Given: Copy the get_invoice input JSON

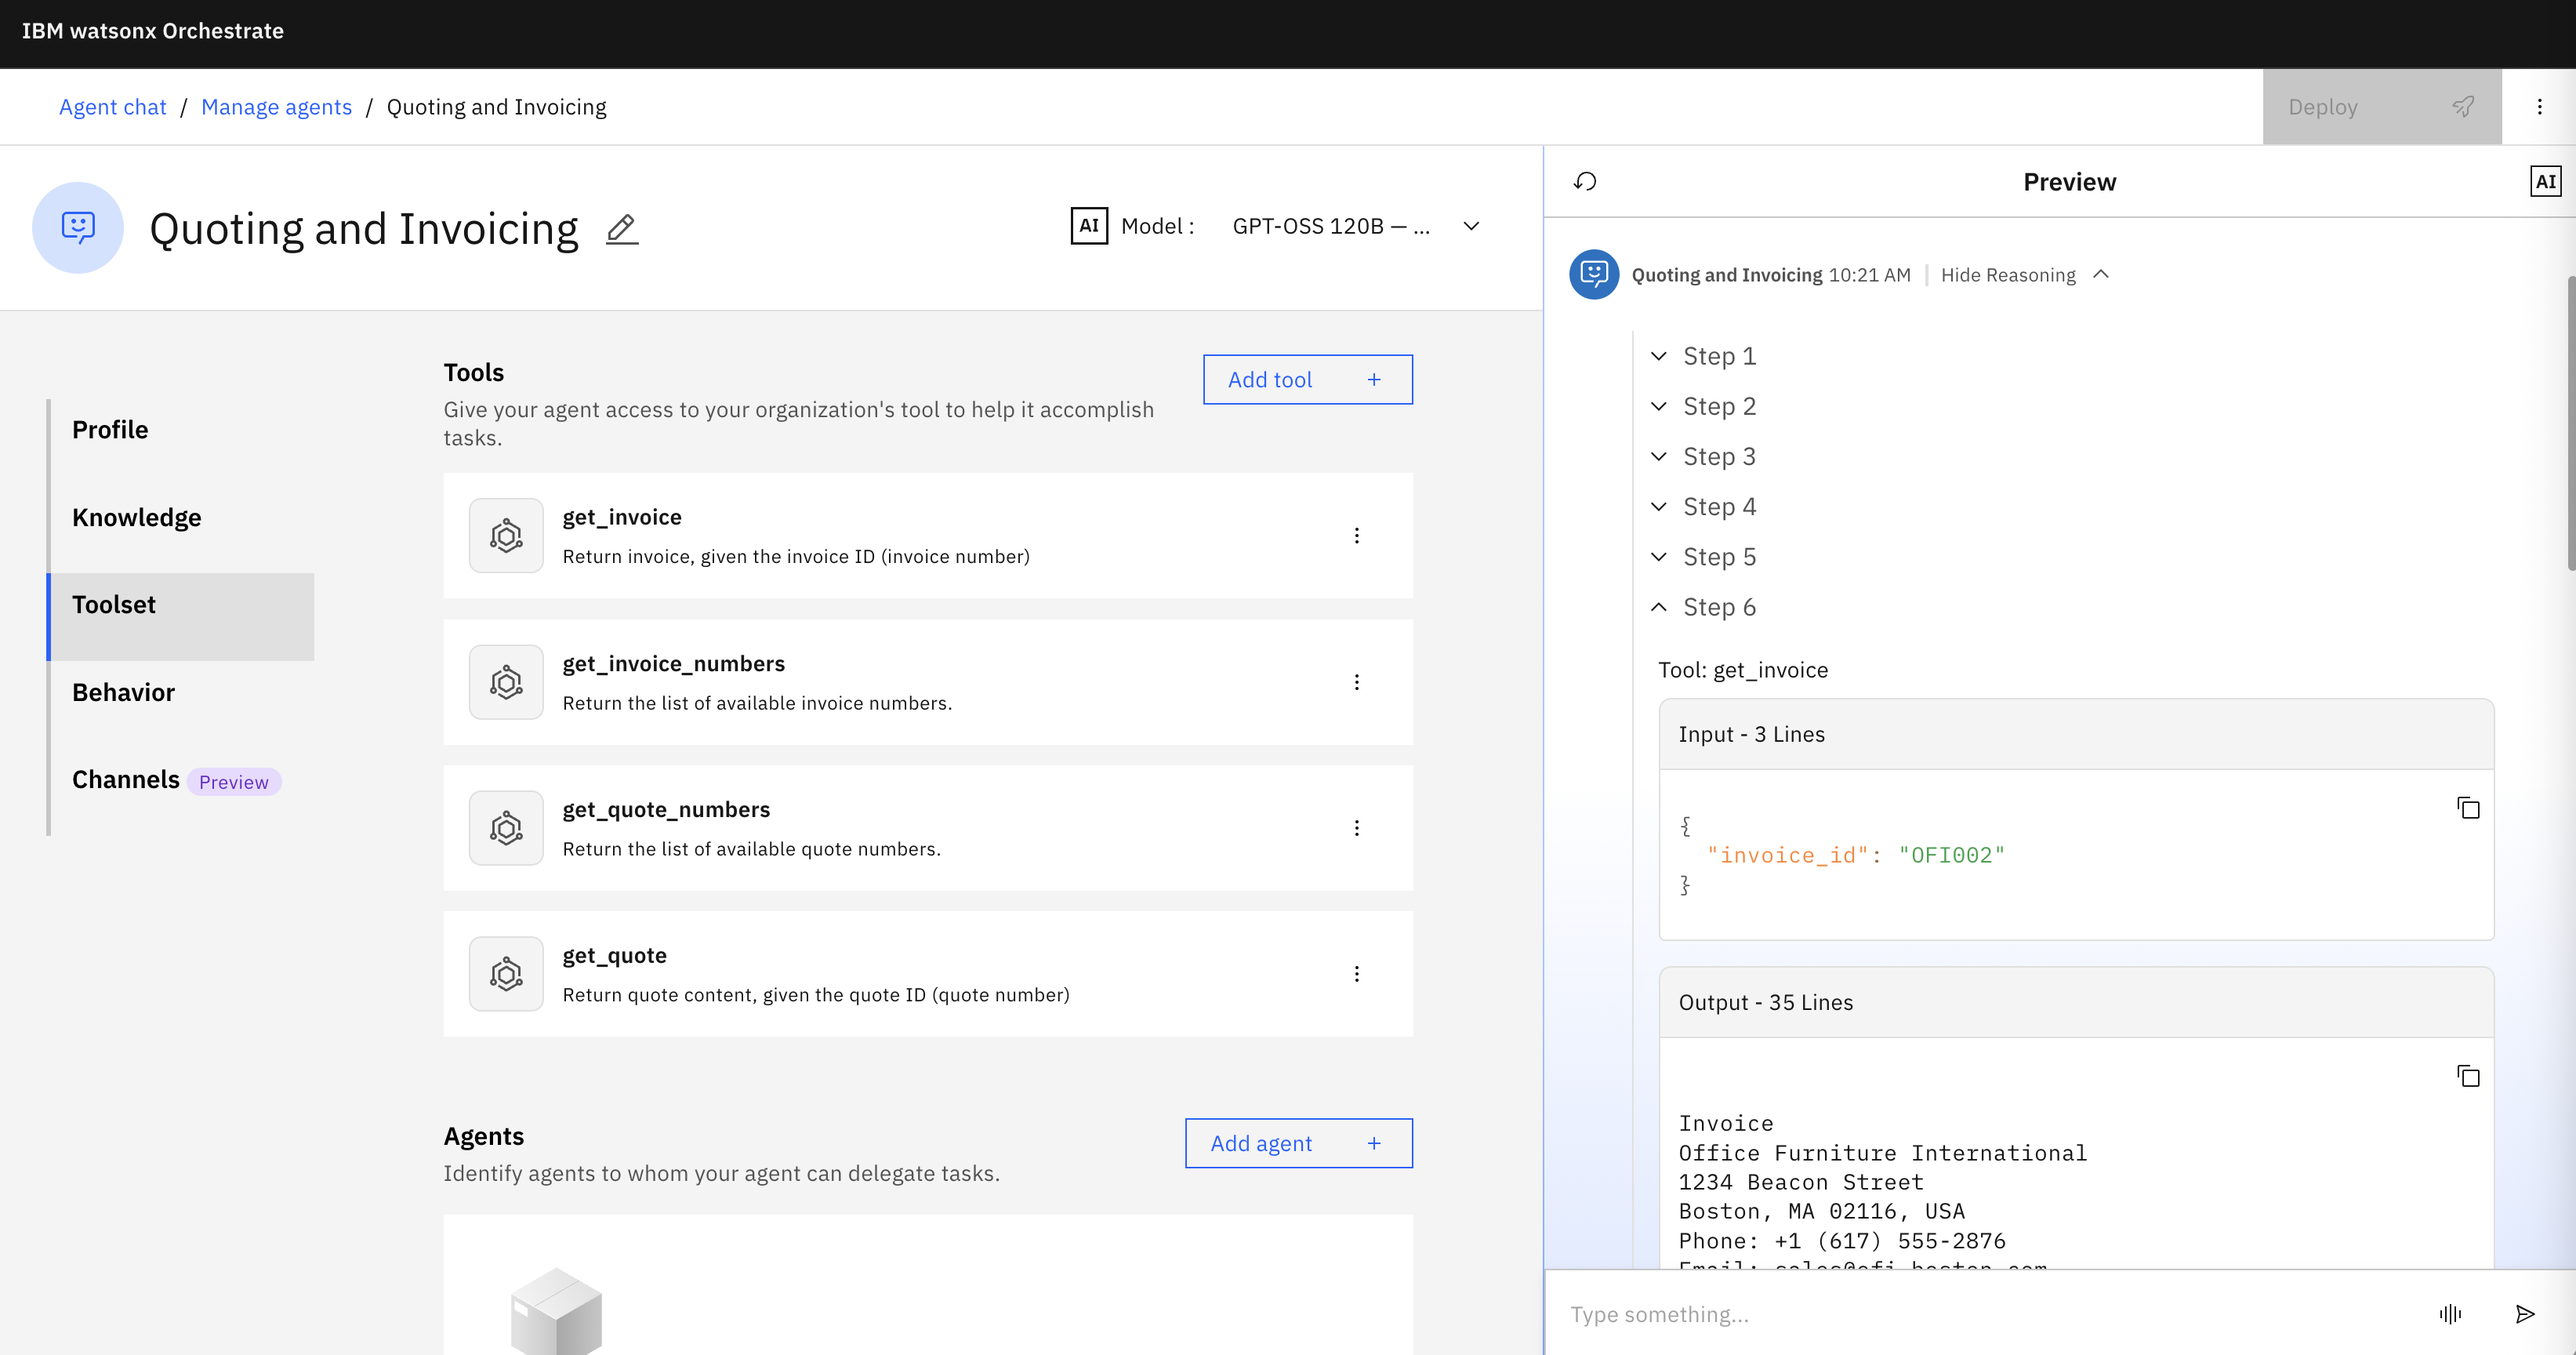Looking at the screenshot, I should (x=2468, y=808).
